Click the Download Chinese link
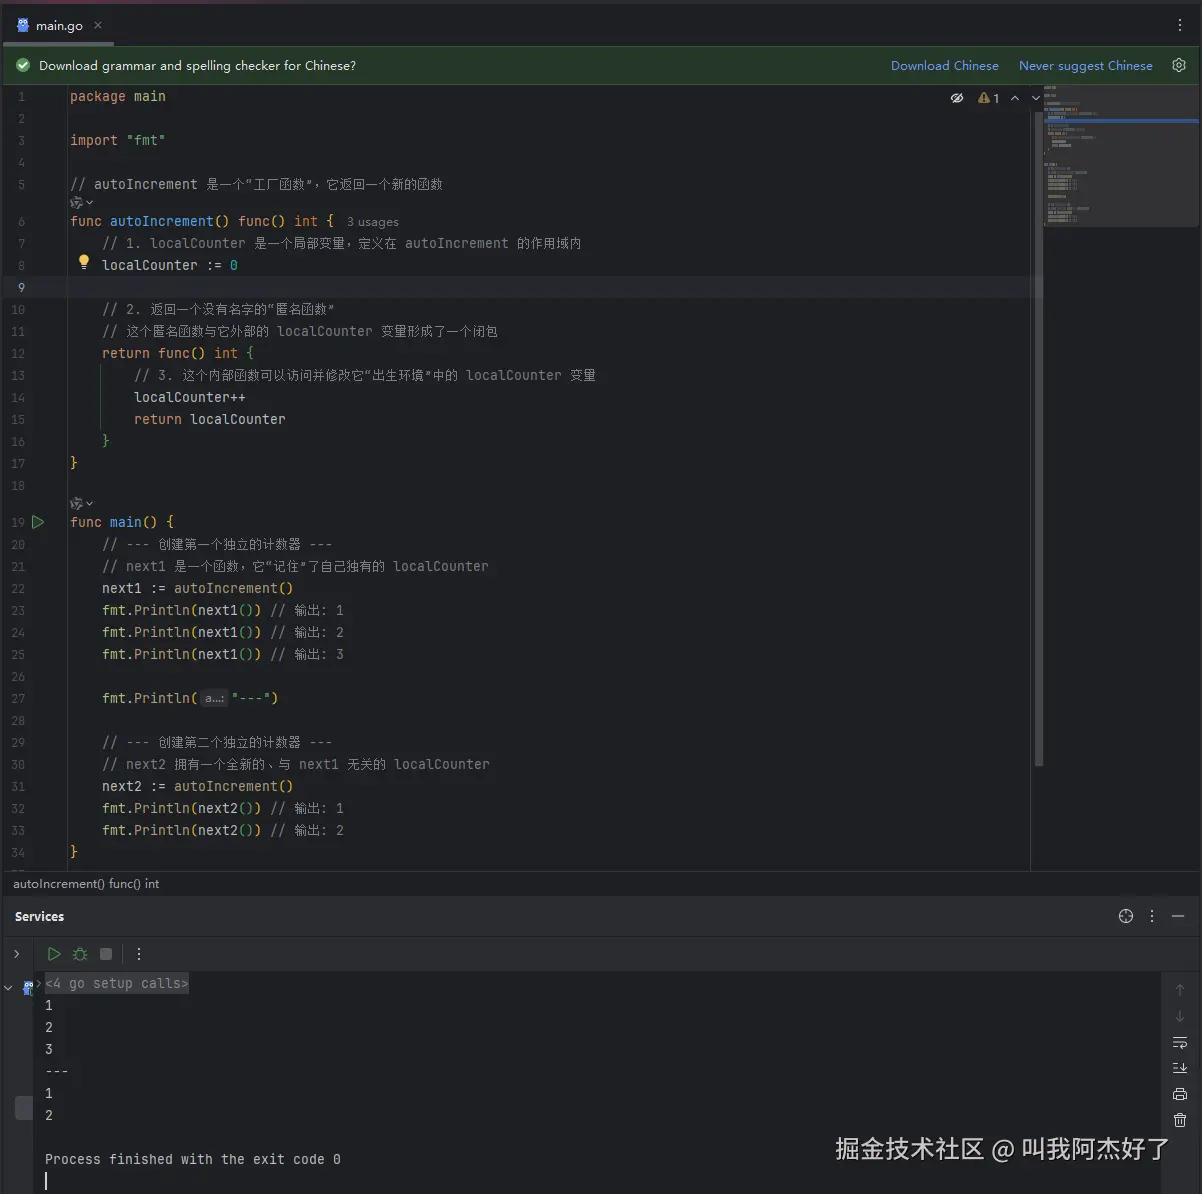1202x1194 pixels. tap(945, 66)
